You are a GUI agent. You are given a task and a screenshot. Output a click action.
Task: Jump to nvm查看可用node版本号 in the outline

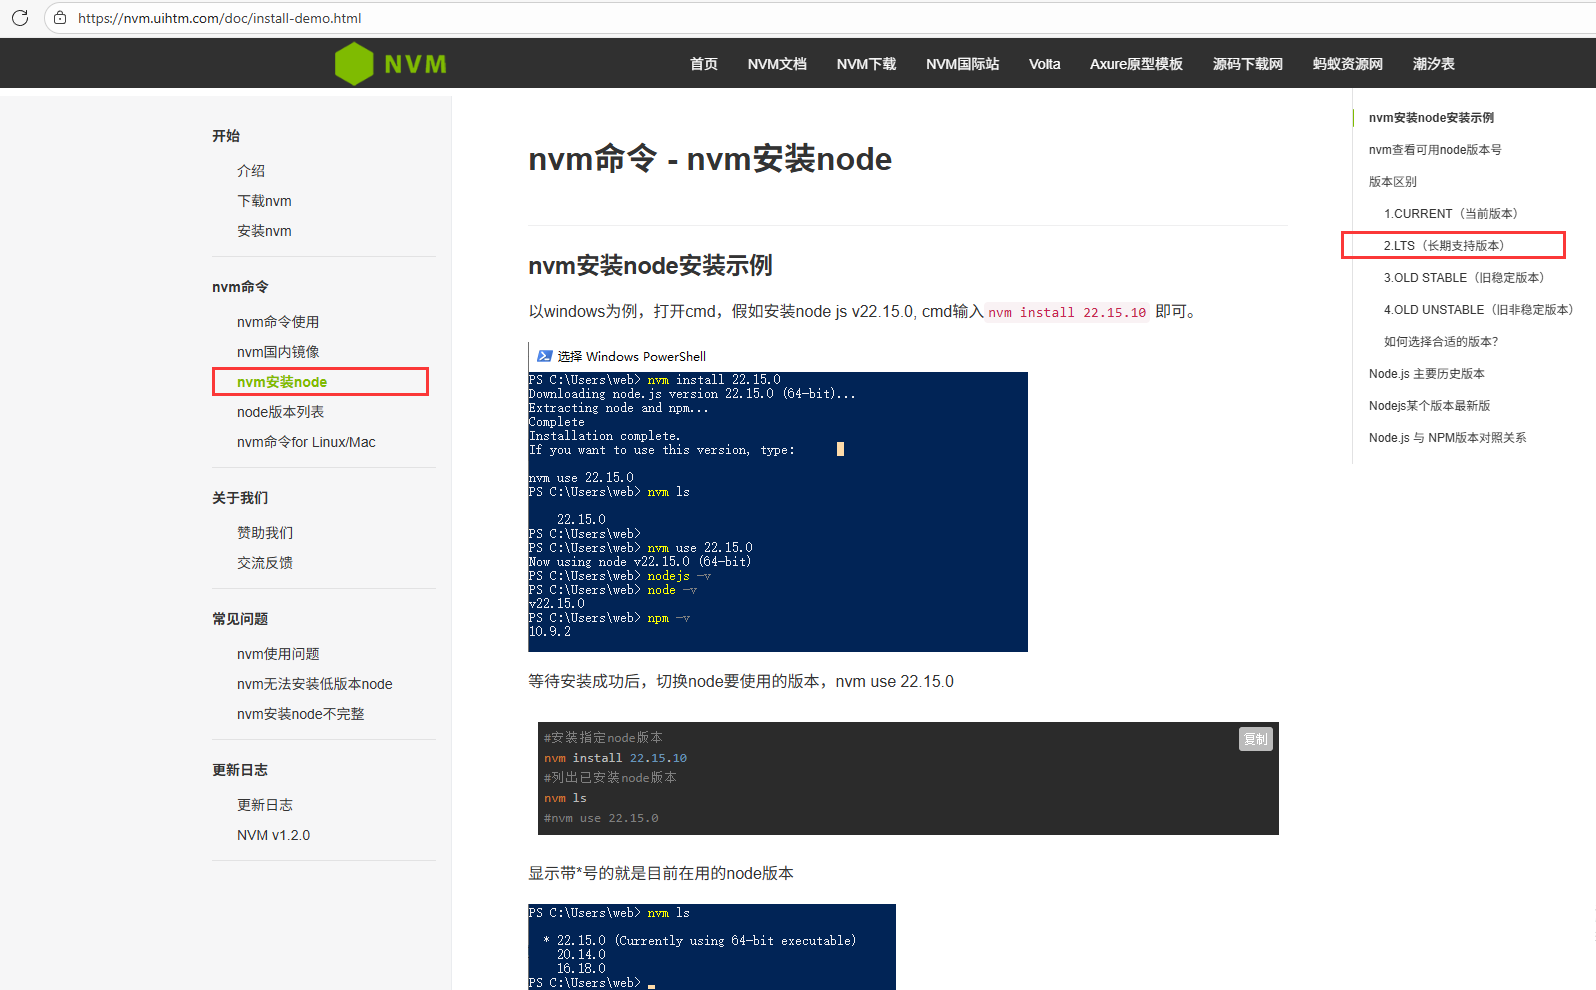click(x=1435, y=150)
